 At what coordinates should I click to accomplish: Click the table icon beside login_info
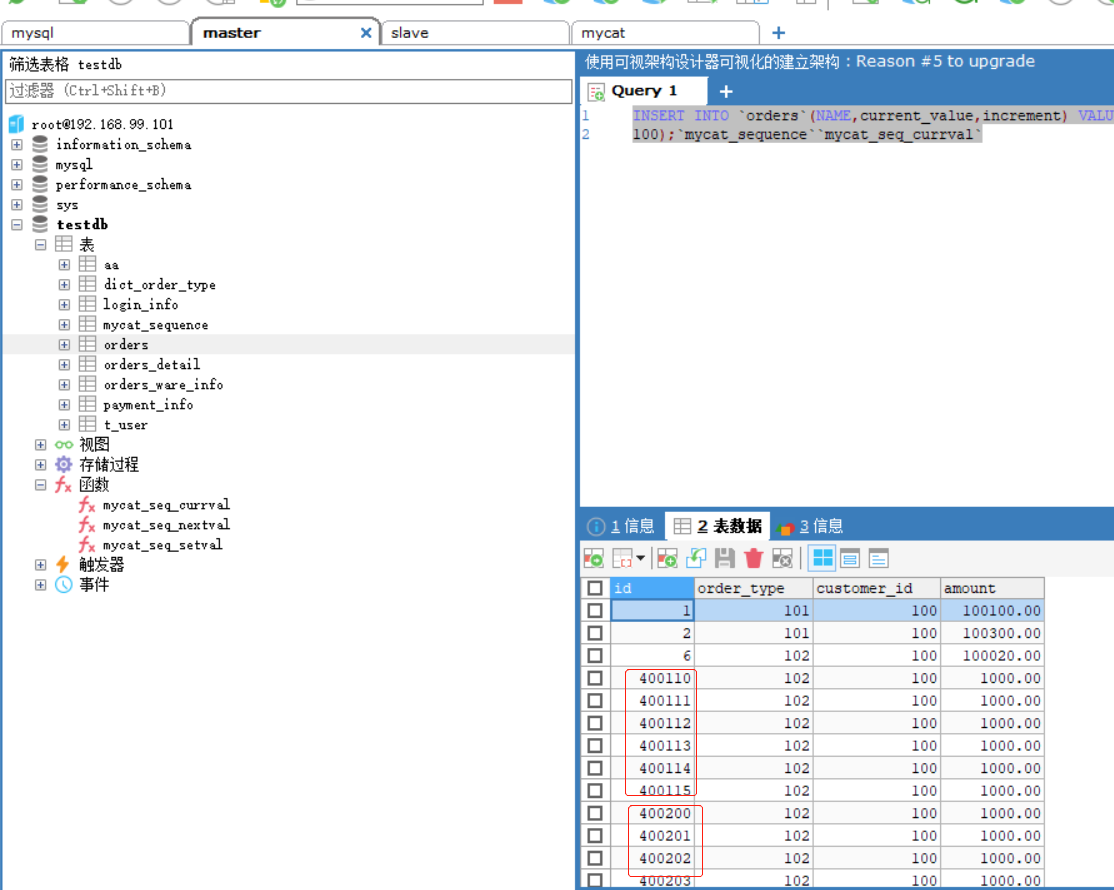87,304
